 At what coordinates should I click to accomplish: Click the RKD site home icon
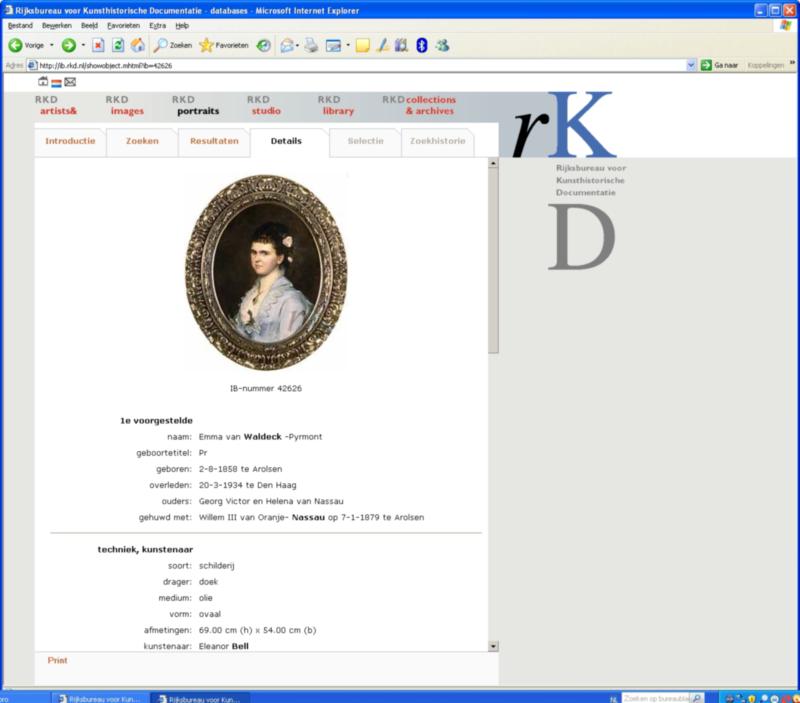tap(43, 82)
